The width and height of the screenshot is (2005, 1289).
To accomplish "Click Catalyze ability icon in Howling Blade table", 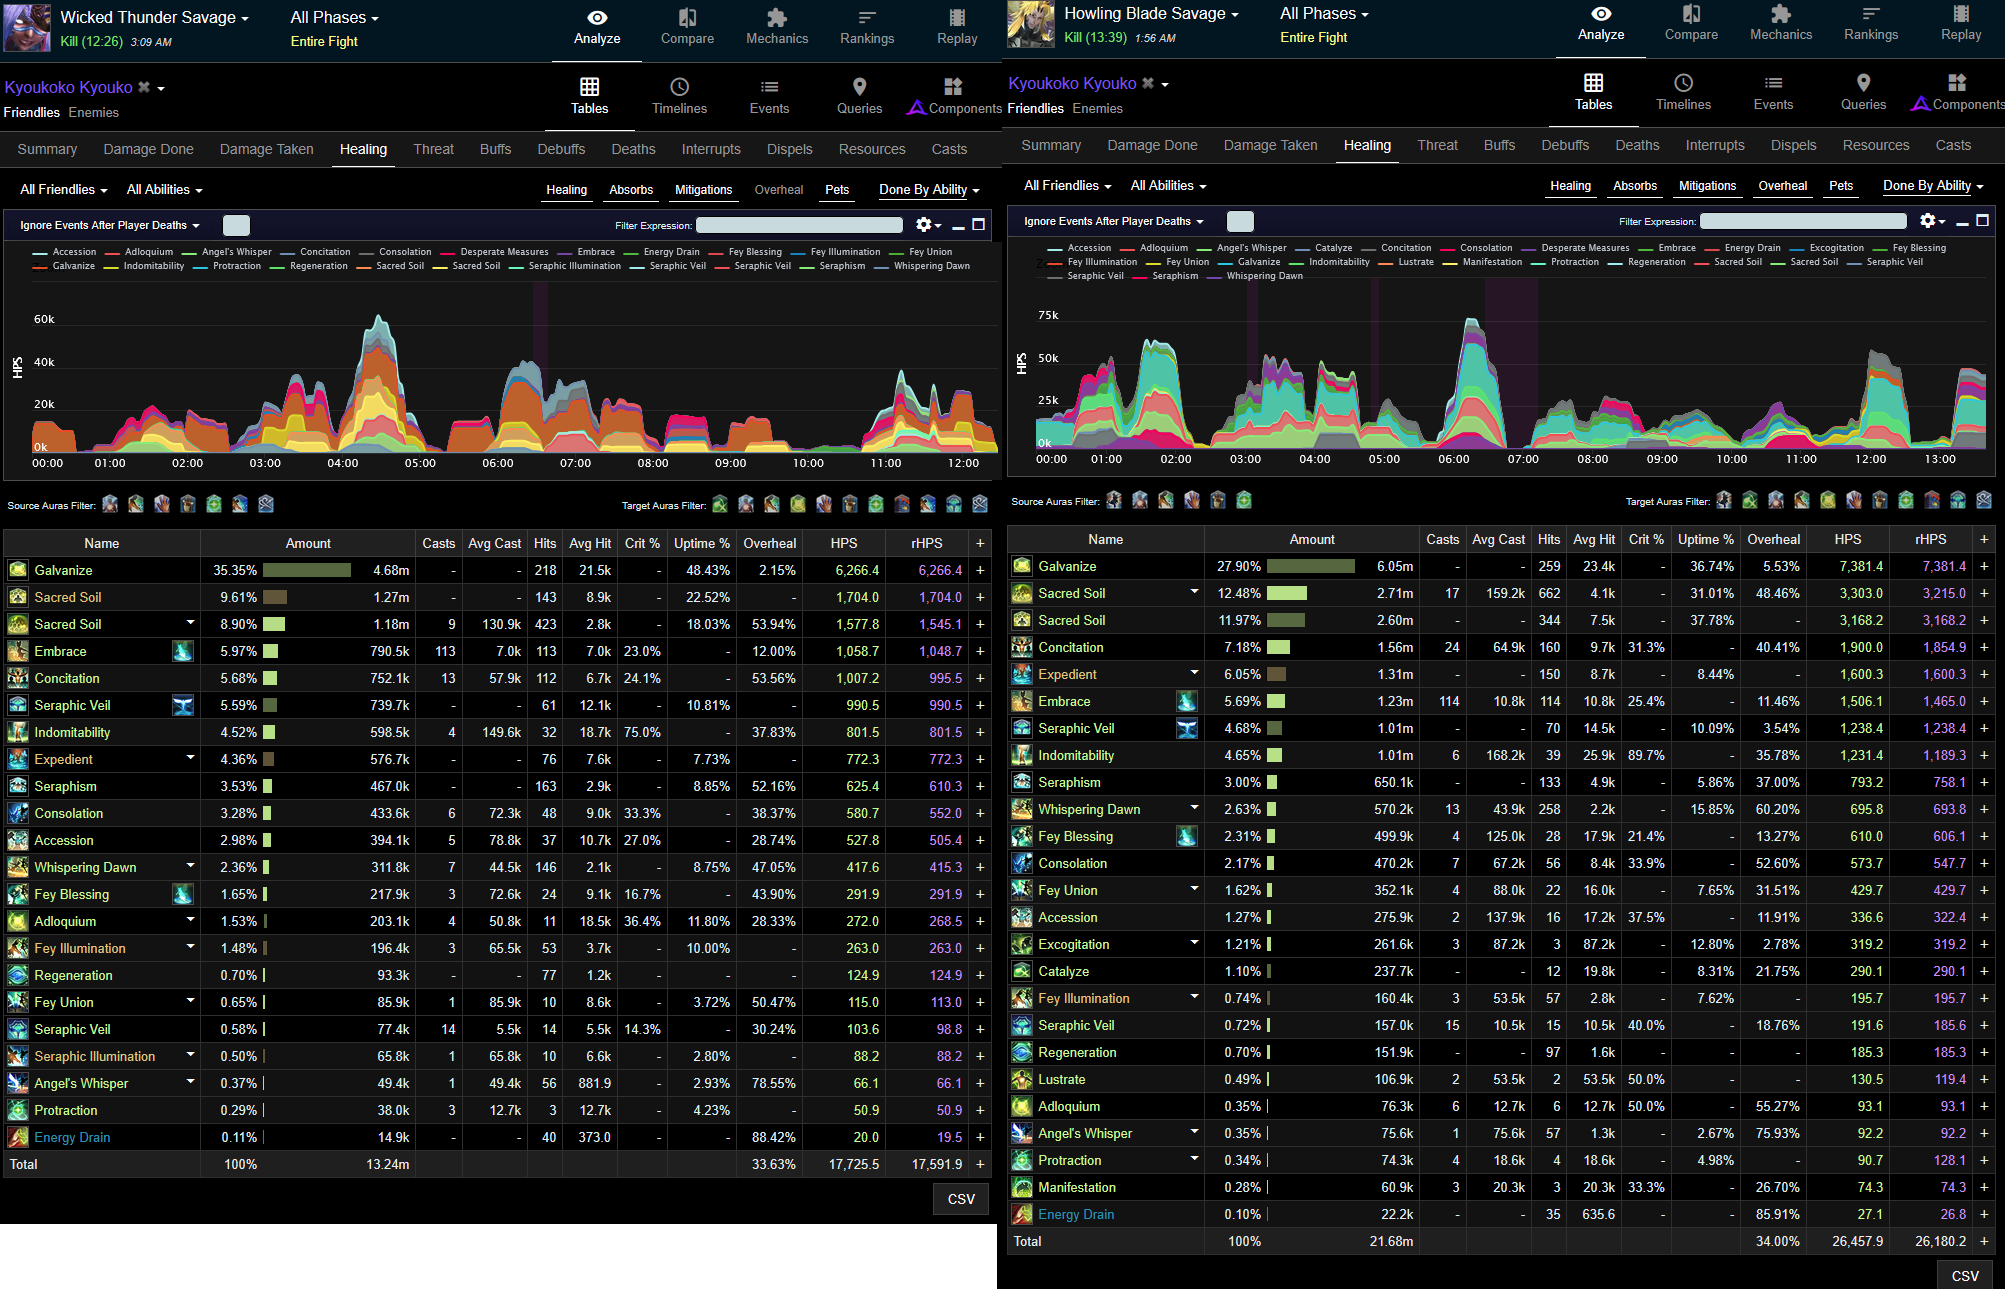I will pyautogui.click(x=1022, y=971).
